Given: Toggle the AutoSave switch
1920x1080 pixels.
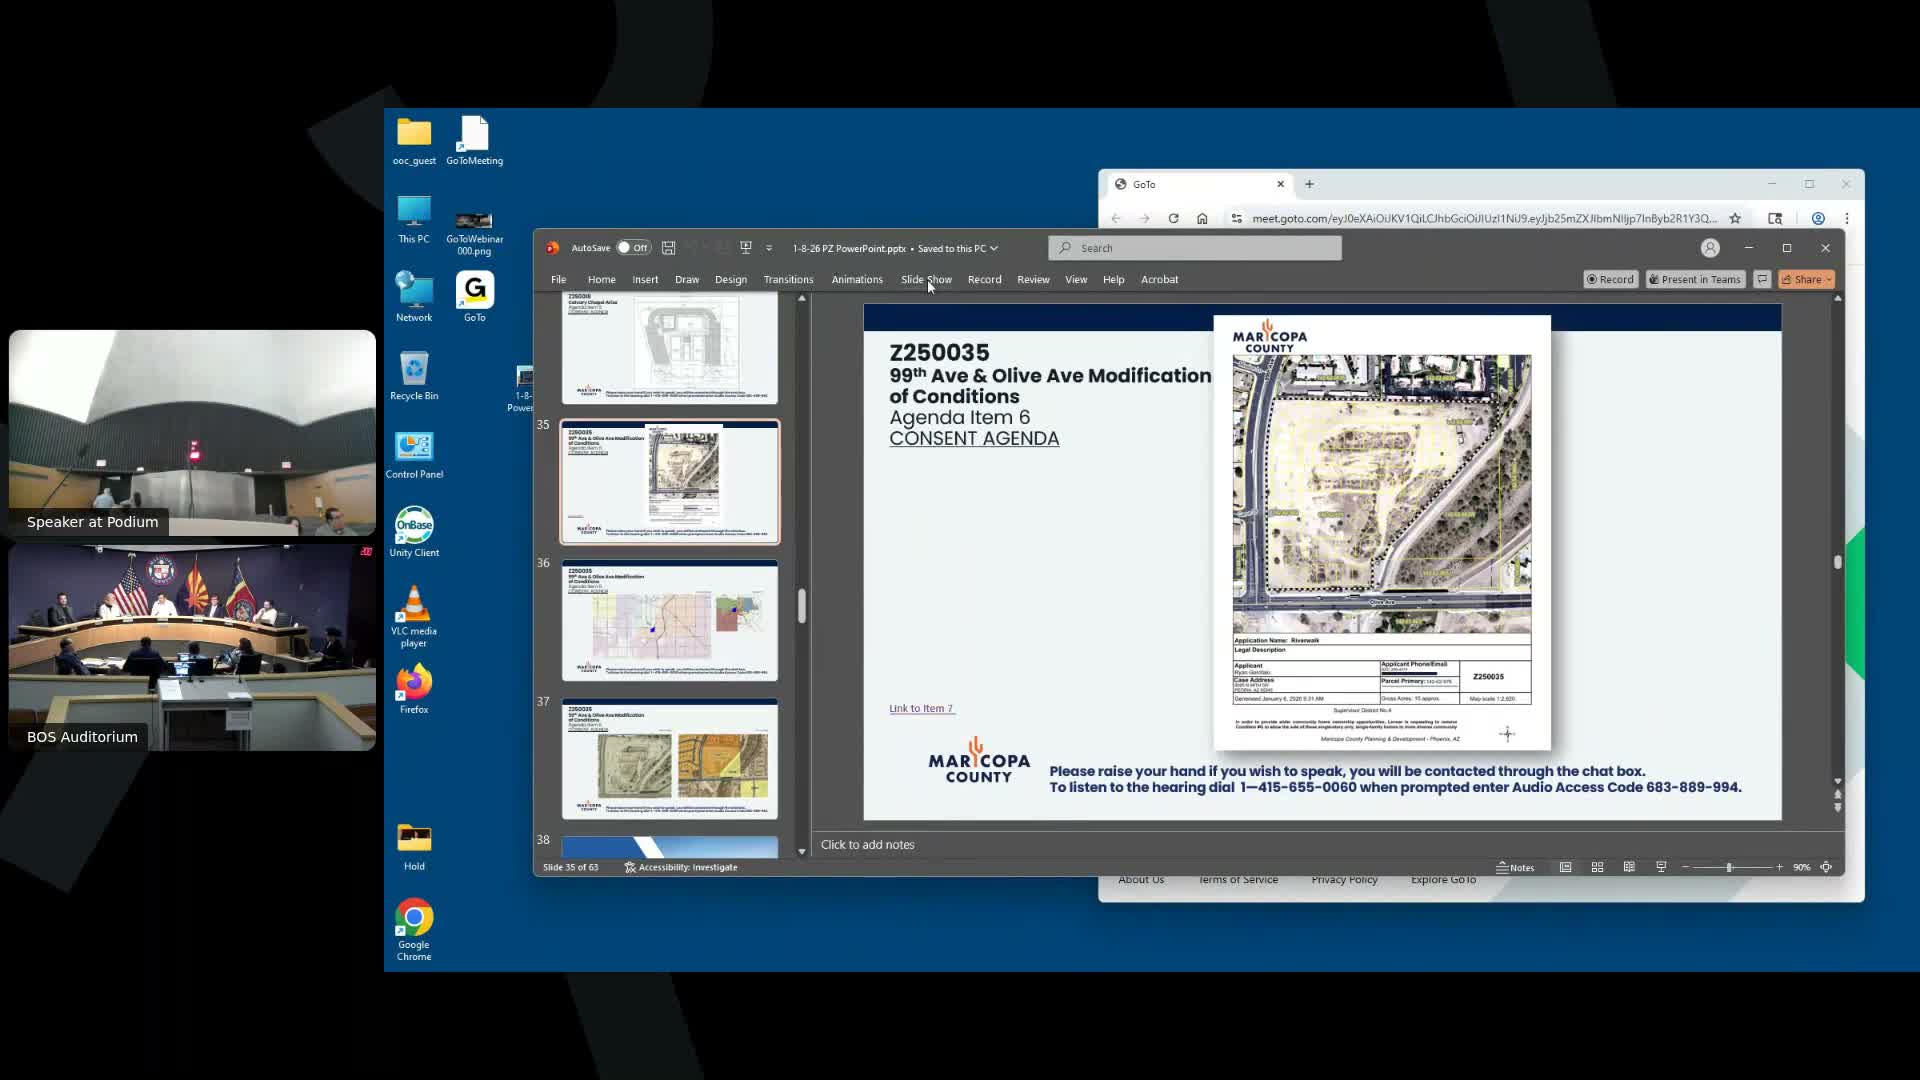Looking at the screenshot, I should point(633,248).
